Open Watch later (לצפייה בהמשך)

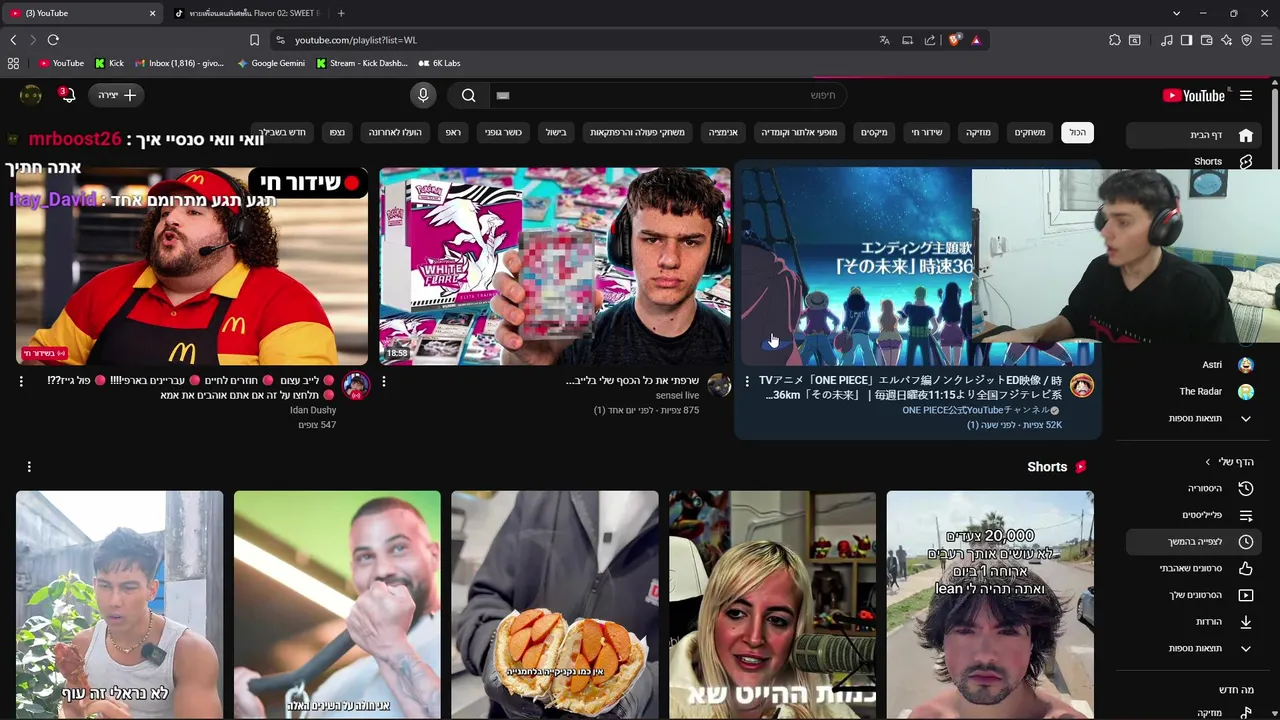pos(1194,542)
